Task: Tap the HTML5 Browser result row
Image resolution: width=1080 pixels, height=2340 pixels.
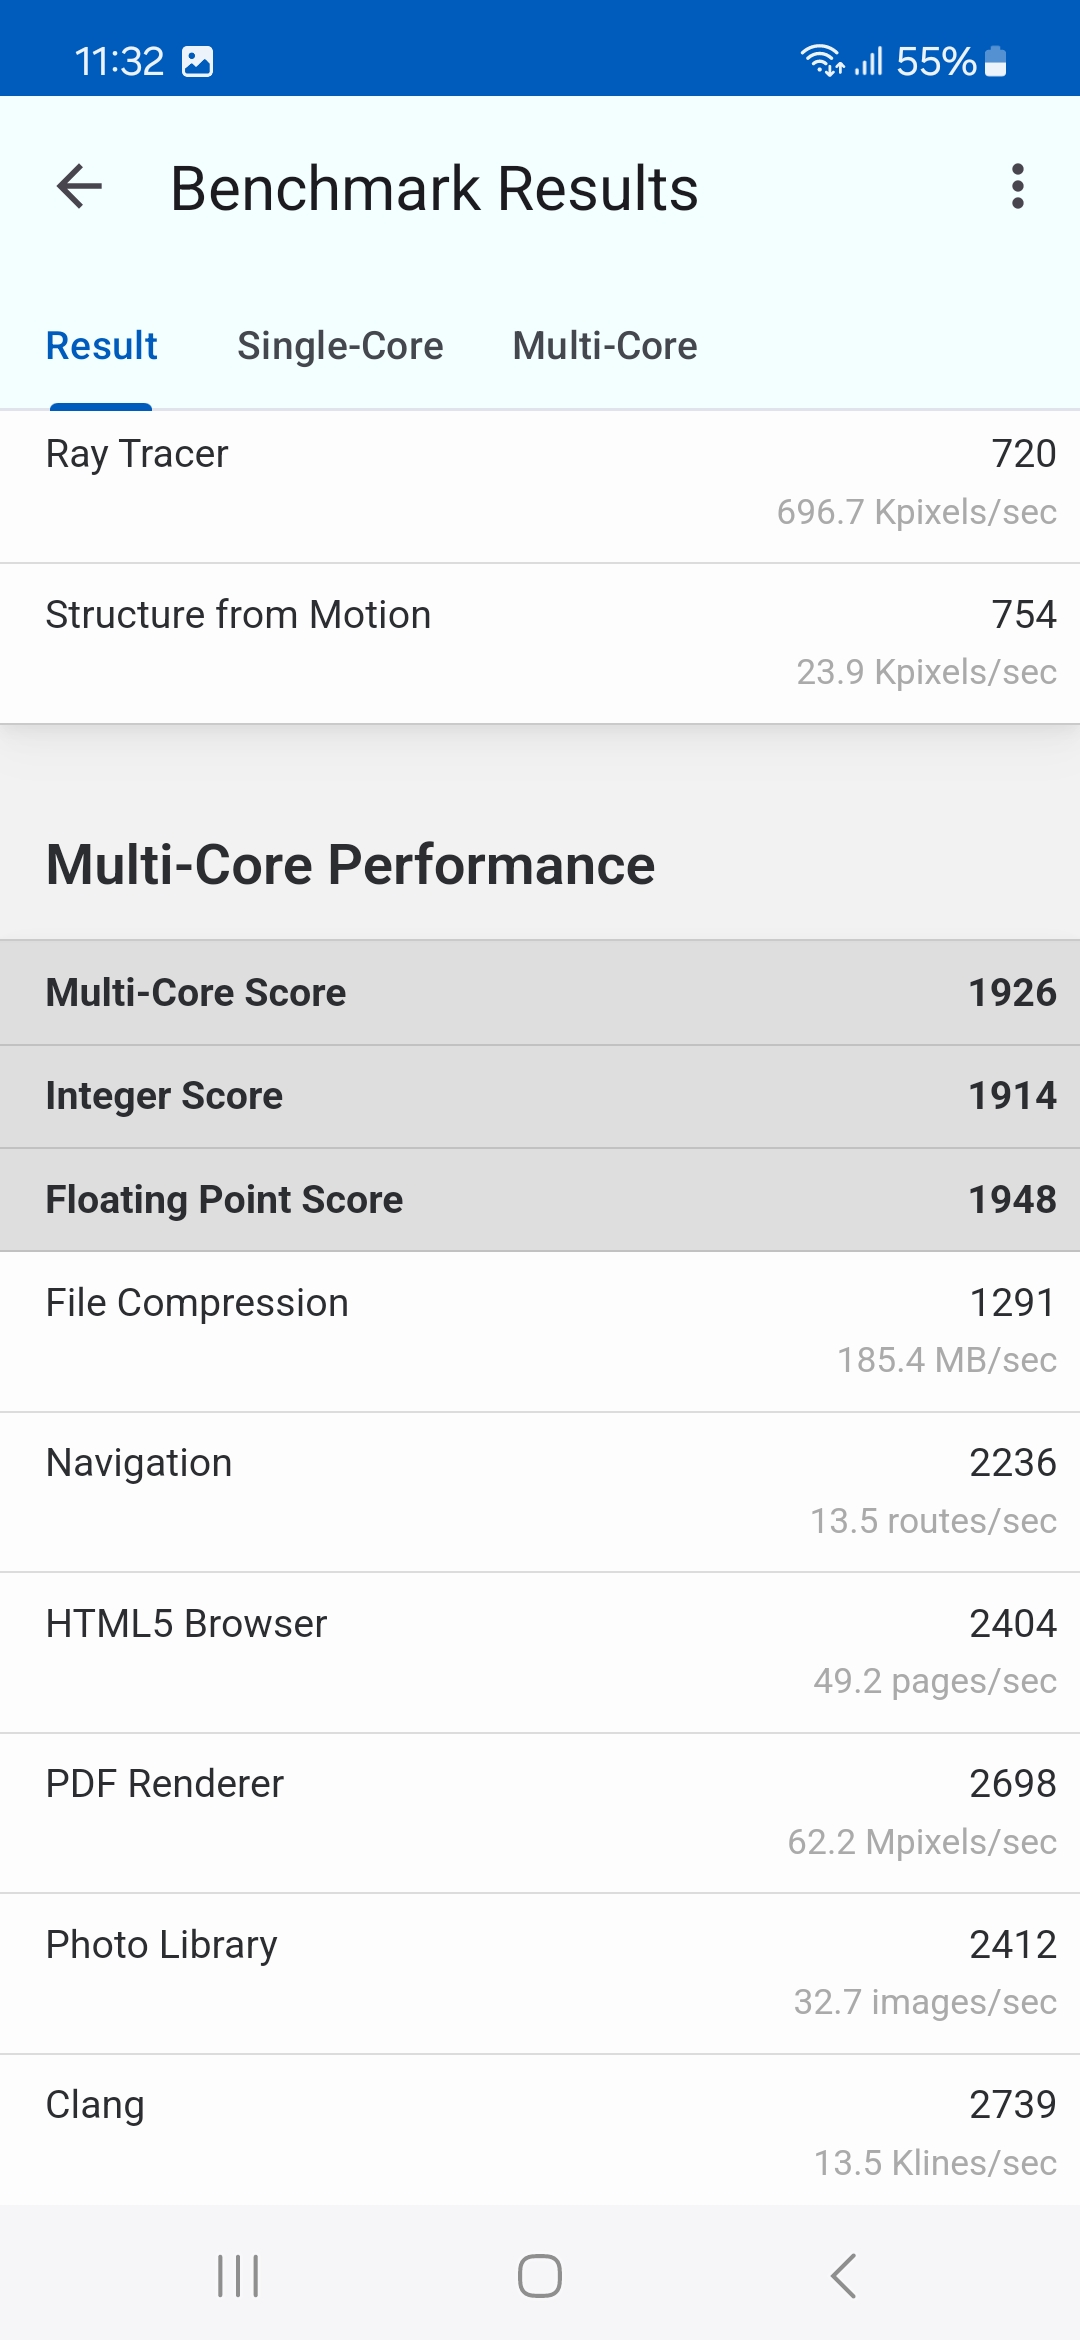Action: pyautogui.click(x=540, y=1652)
